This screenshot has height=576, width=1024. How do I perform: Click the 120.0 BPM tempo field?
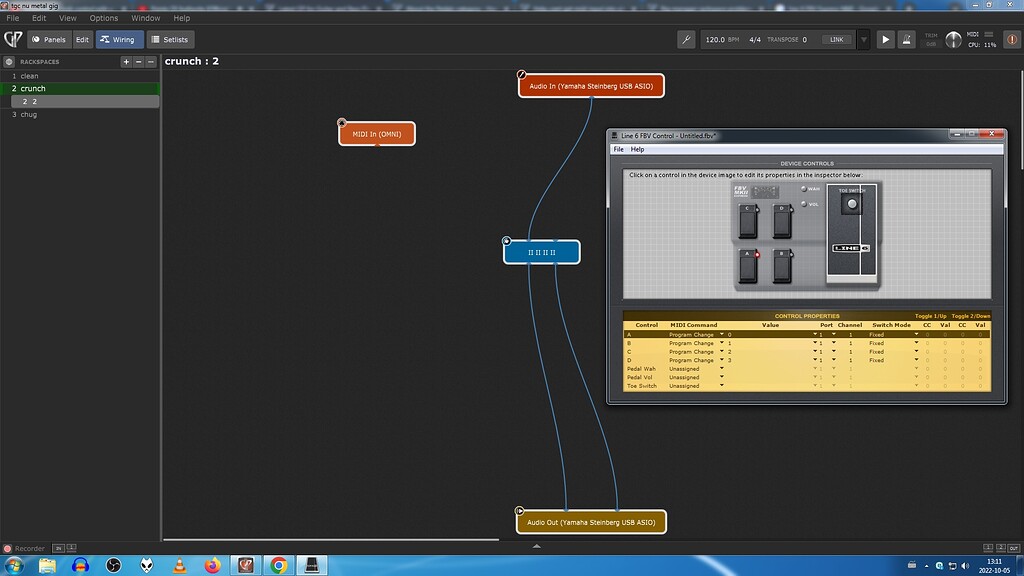tap(722, 39)
